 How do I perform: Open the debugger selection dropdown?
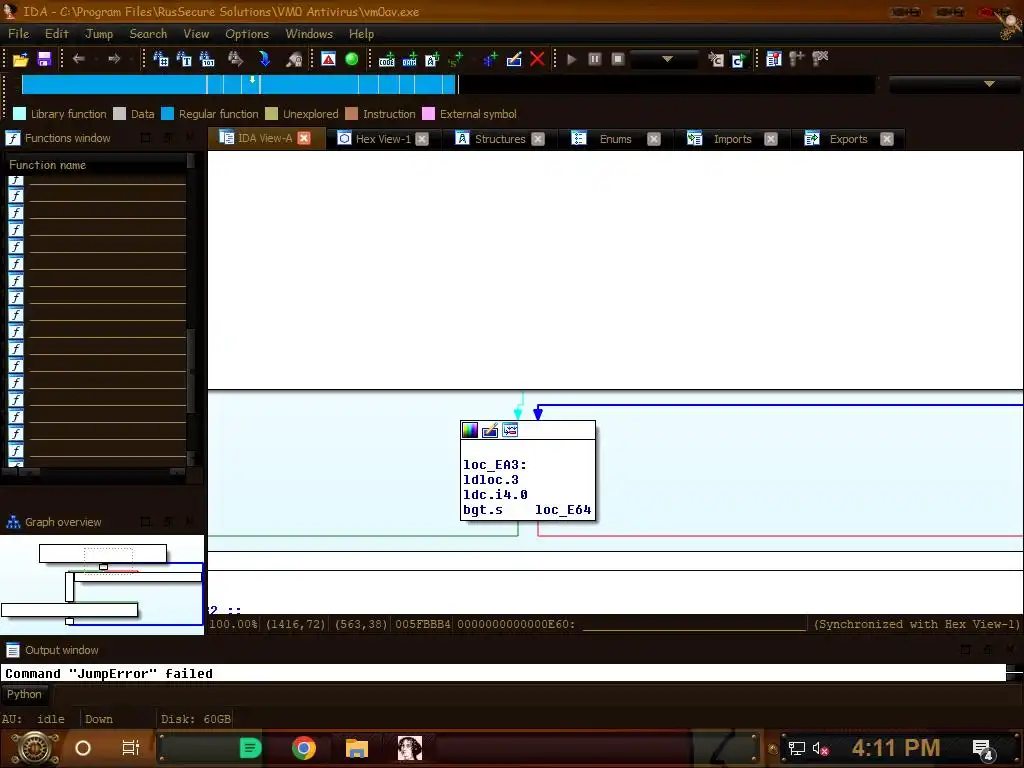tap(665, 59)
